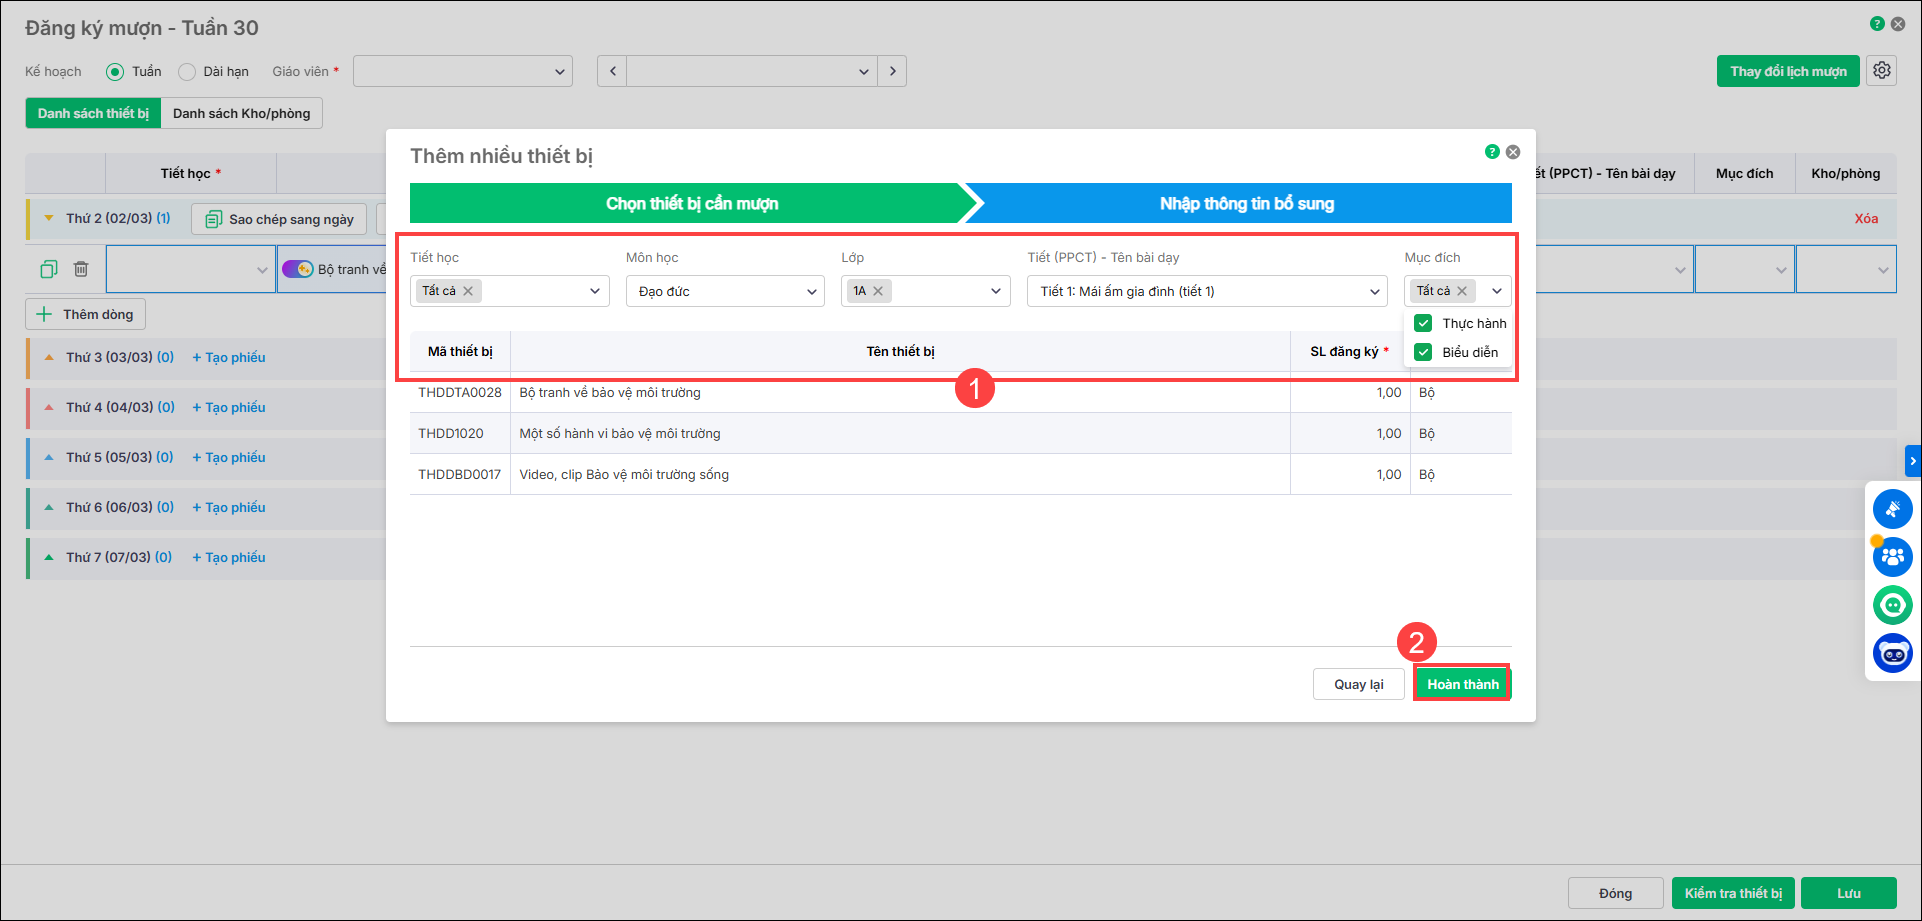
Task: Uncheck the Thực hành checkbox
Action: [x=1423, y=323]
